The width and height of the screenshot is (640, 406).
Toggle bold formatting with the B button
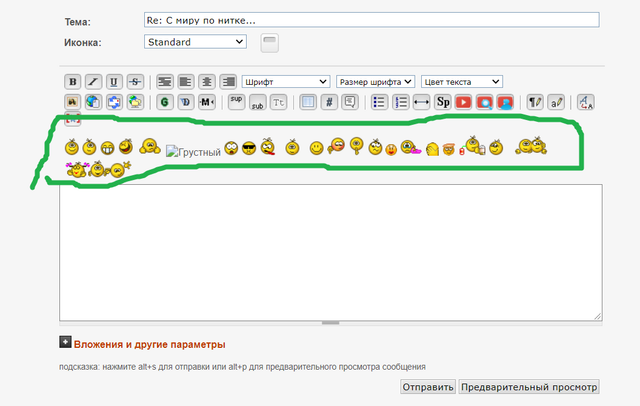[x=73, y=82]
